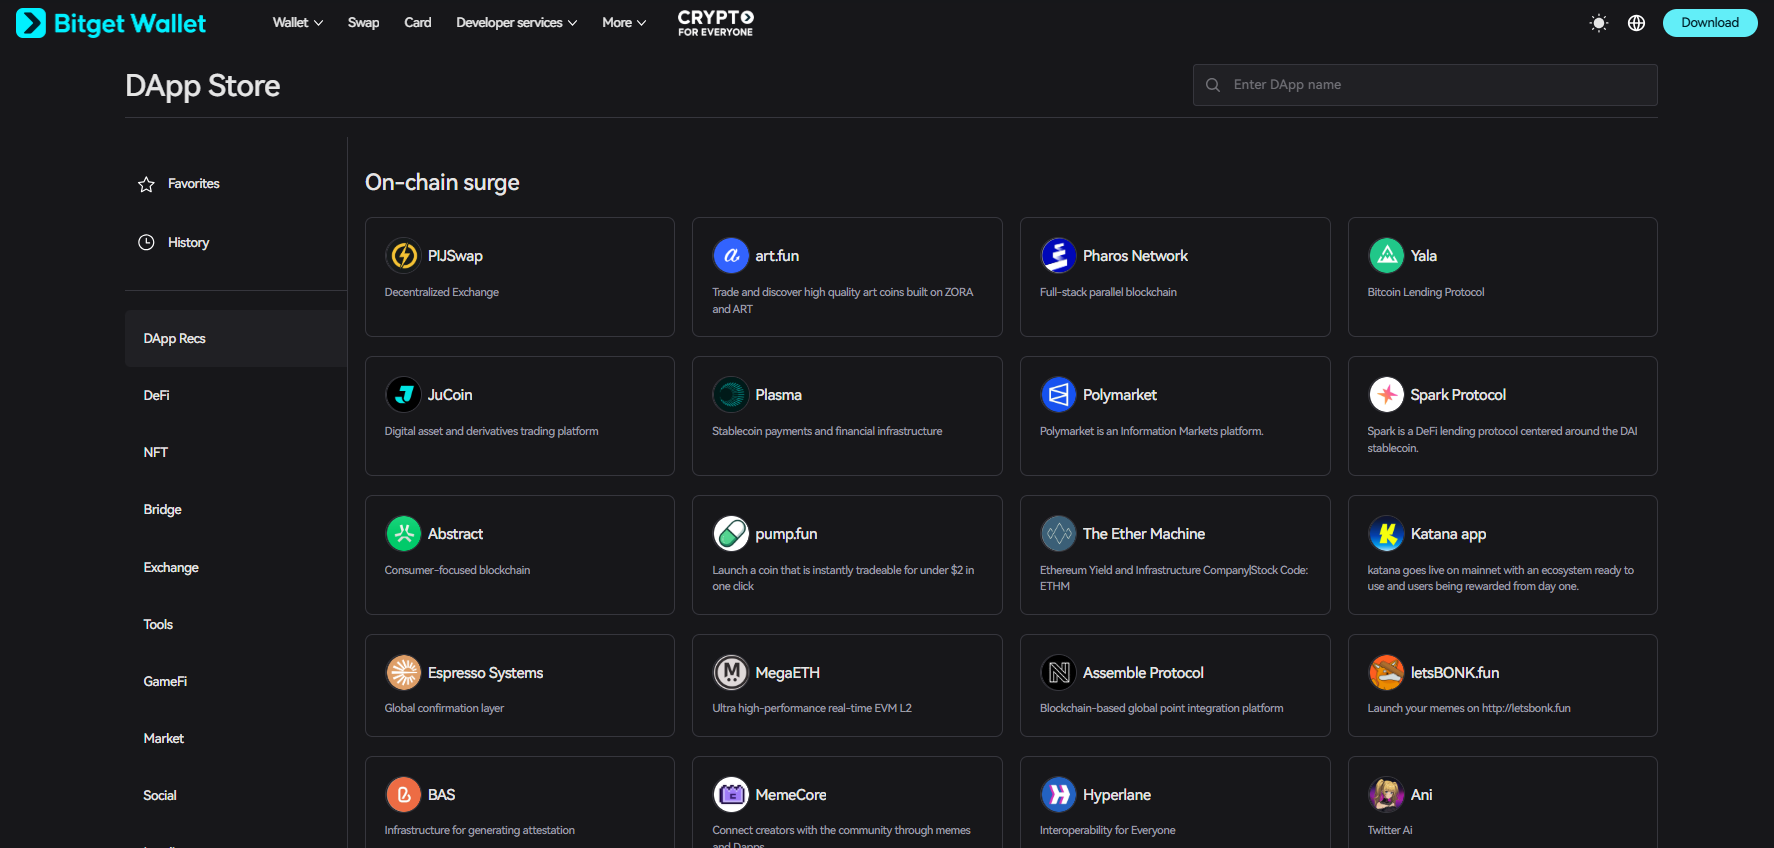This screenshot has width=1774, height=848.
Task: Click the Bitget Wallet logo icon
Action: tap(31, 23)
